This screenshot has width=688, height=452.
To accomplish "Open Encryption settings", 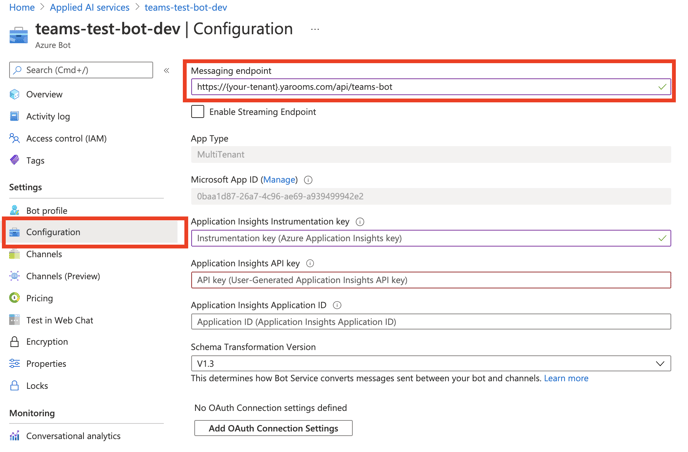I will click(47, 341).
